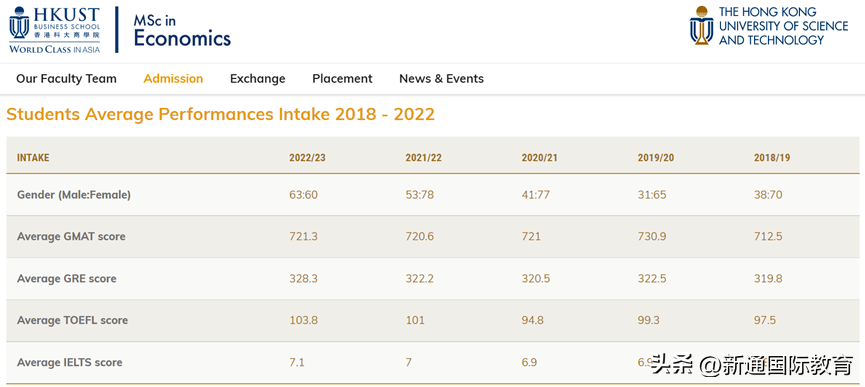Click the Average IELTS score row label
The image size is (865, 387).
click(70, 362)
